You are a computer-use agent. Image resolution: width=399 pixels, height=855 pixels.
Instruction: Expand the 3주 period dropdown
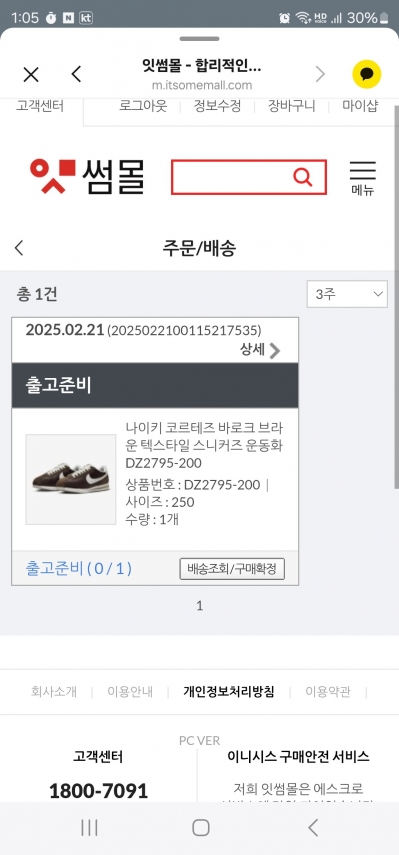tap(347, 294)
